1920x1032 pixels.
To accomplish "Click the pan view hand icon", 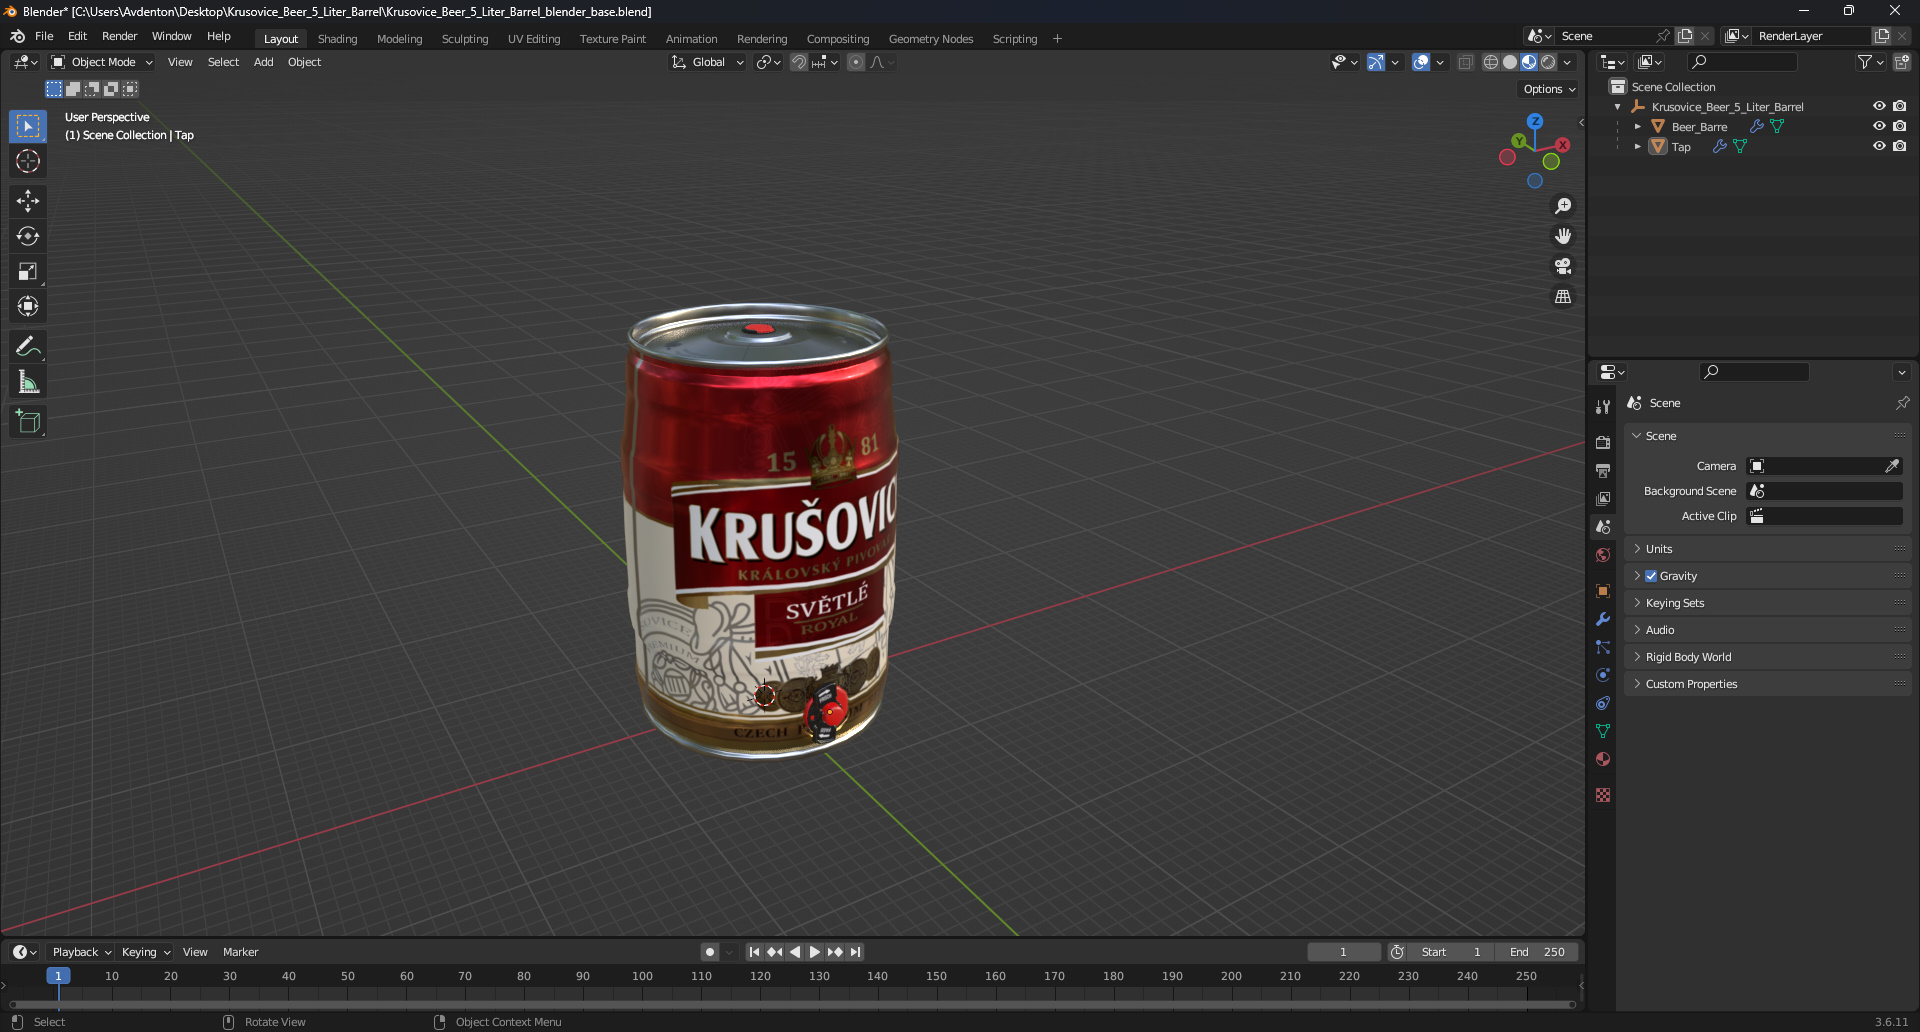I will (1563, 236).
